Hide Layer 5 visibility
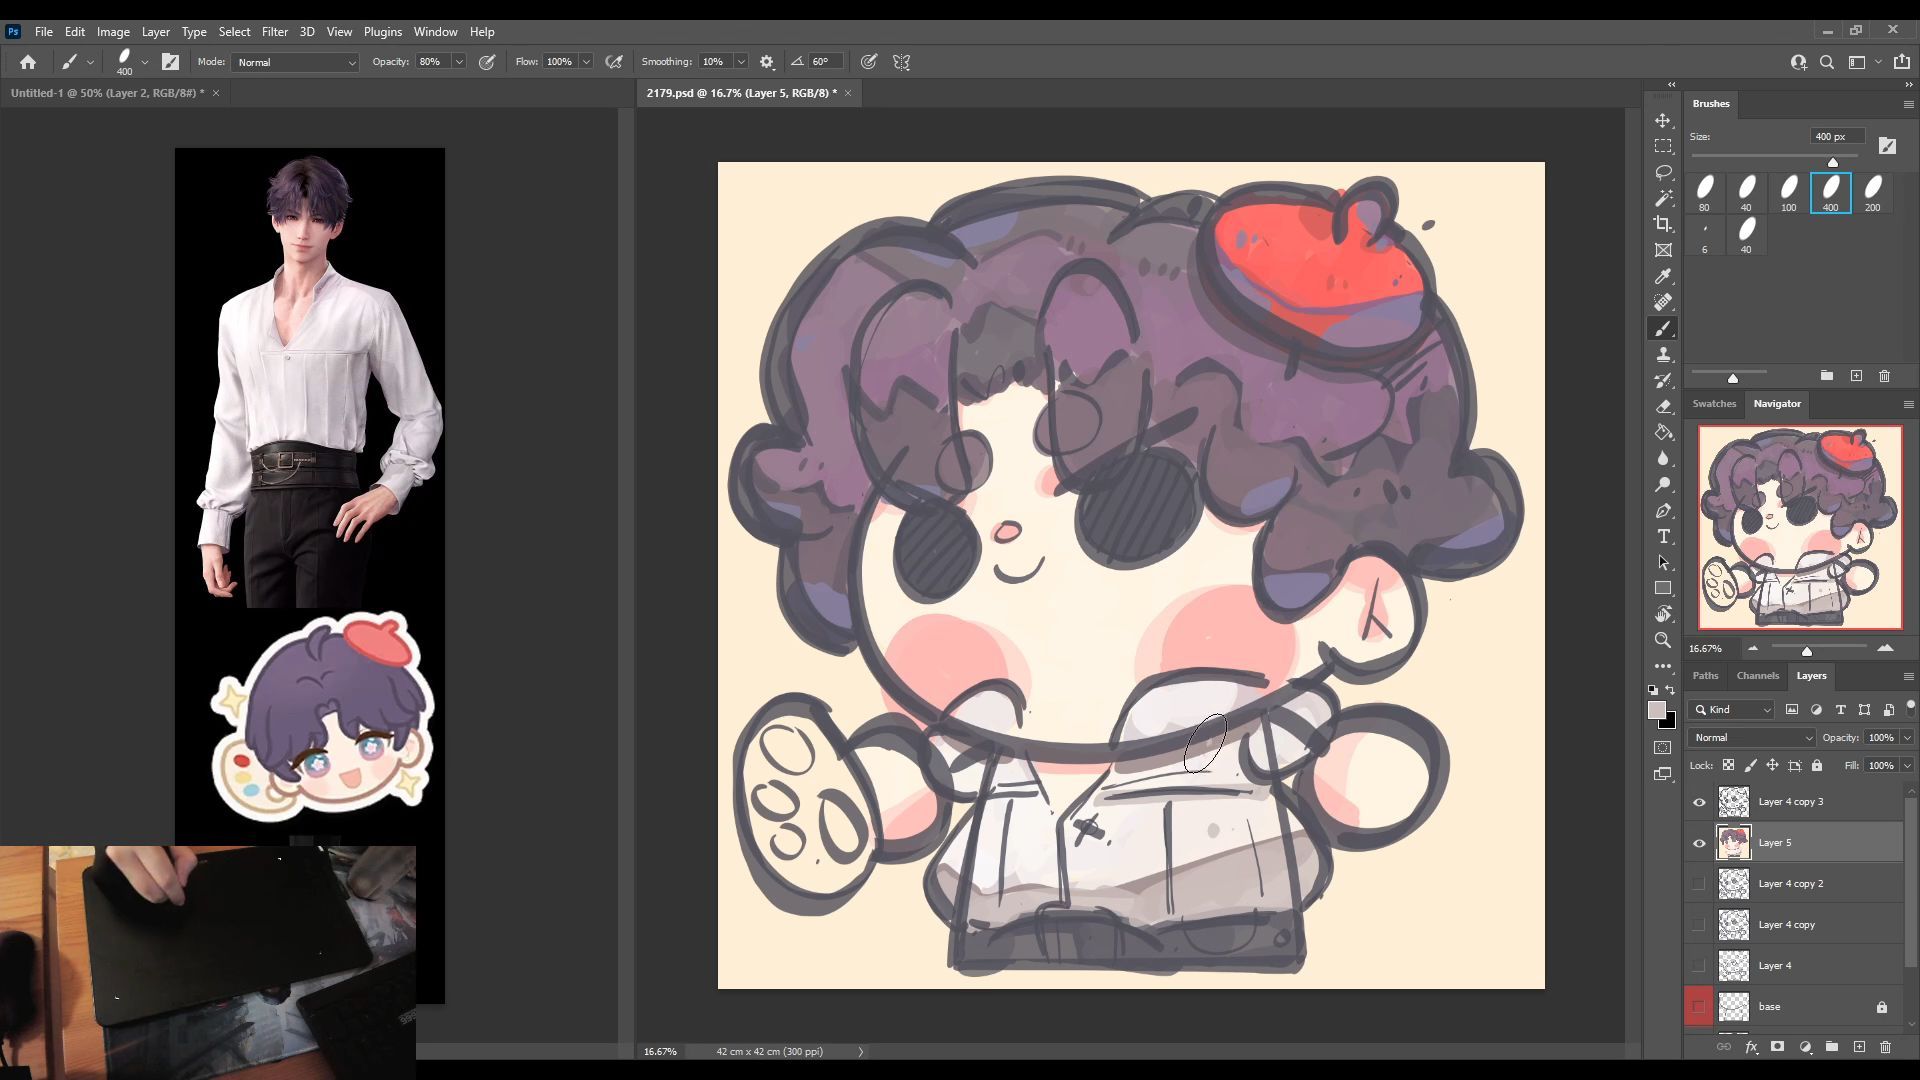Viewport: 1920px width, 1080px height. 1699,843
